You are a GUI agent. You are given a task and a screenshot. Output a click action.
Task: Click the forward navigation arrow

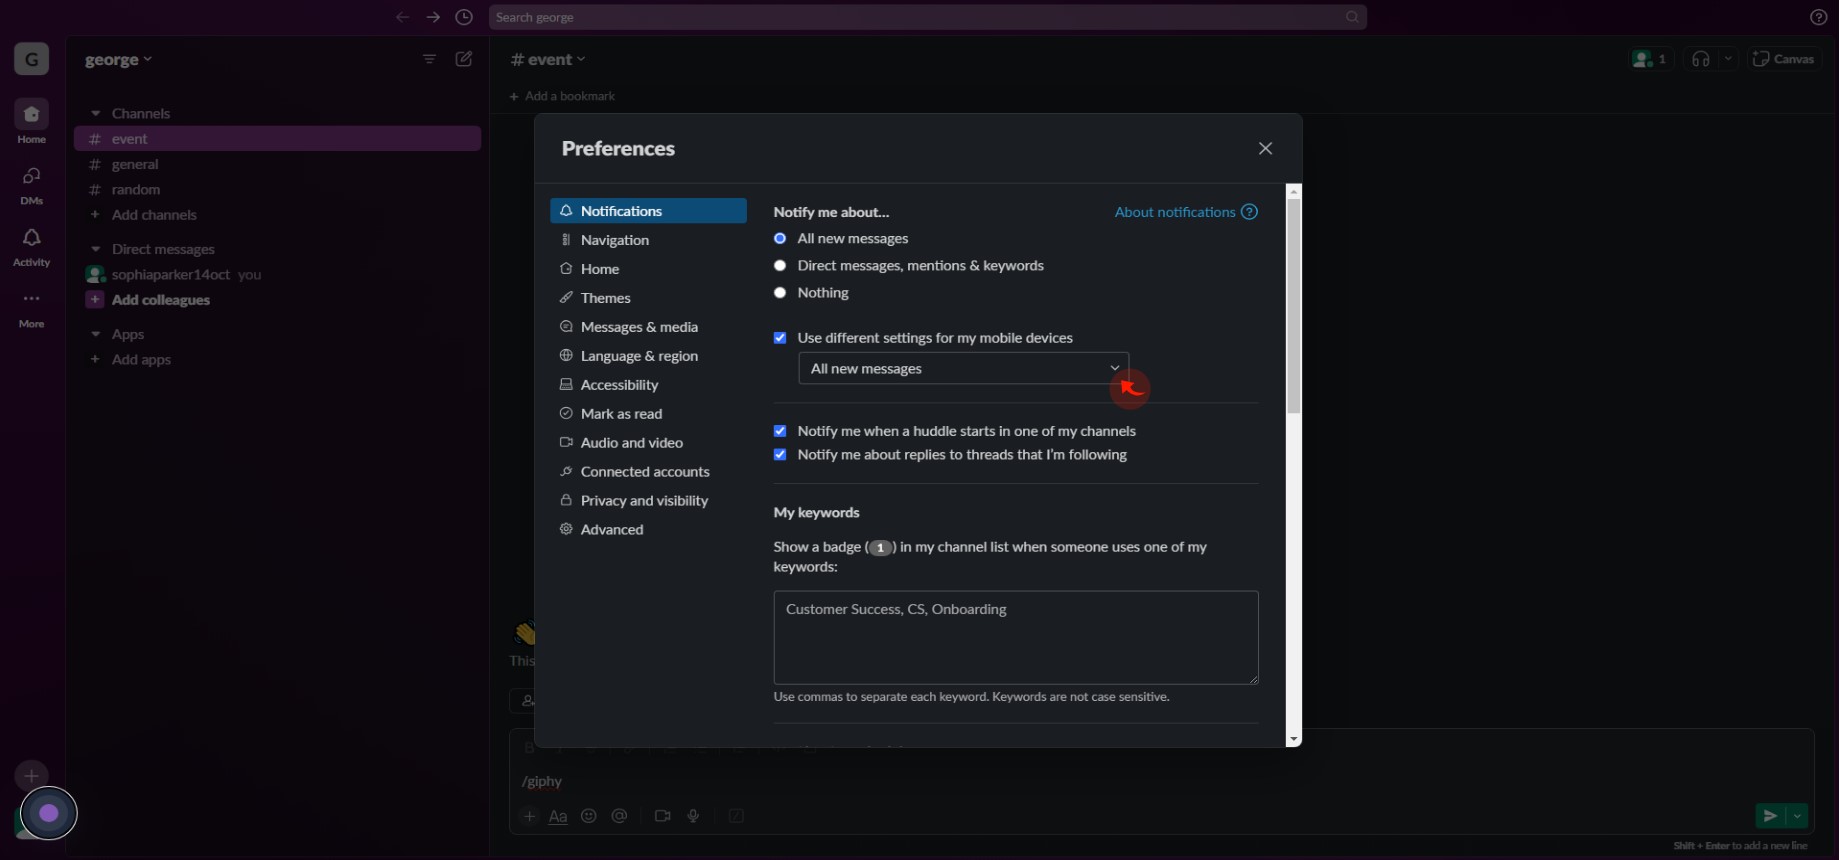(433, 17)
